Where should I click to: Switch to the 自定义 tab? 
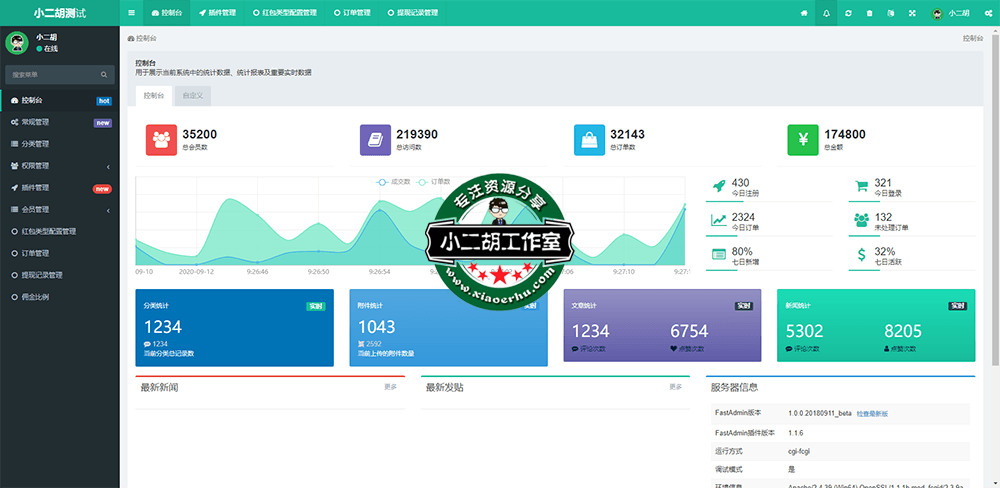(191, 96)
